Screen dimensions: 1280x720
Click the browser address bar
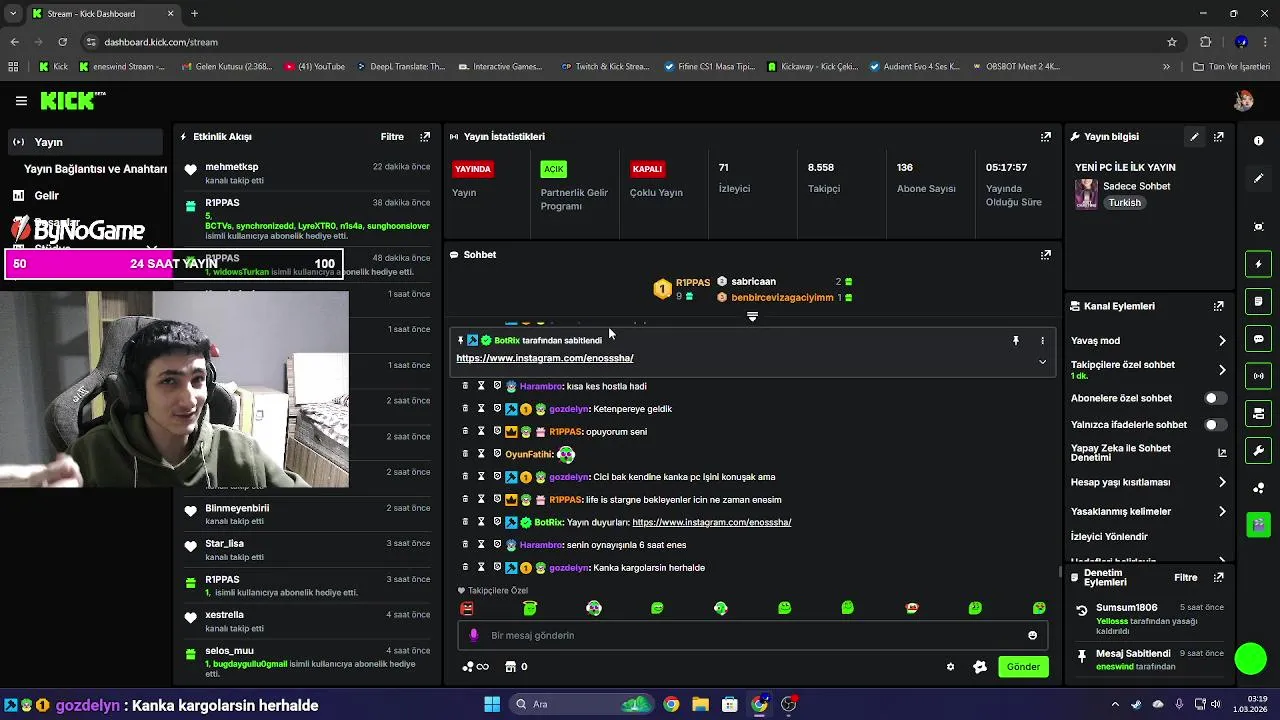[620, 42]
